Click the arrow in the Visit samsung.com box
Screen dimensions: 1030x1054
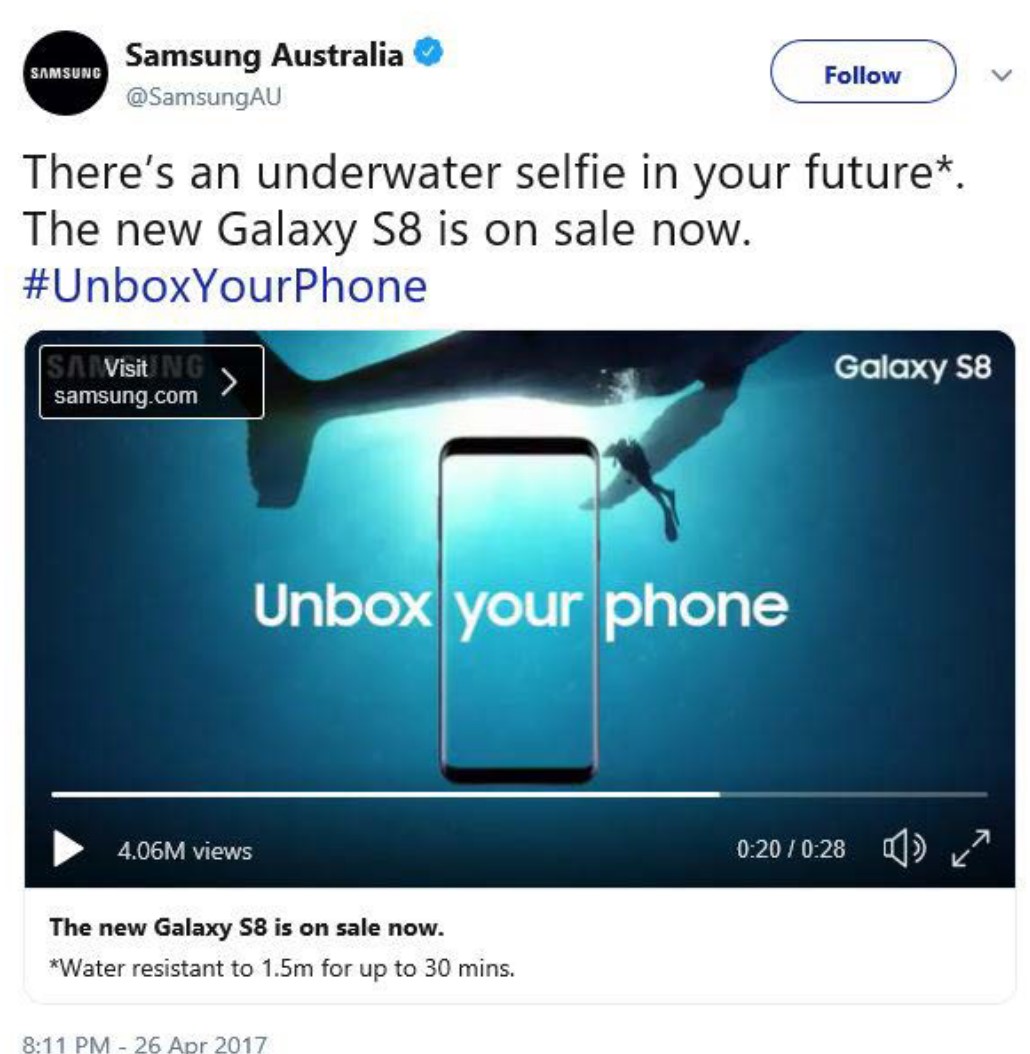click(229, 382)
